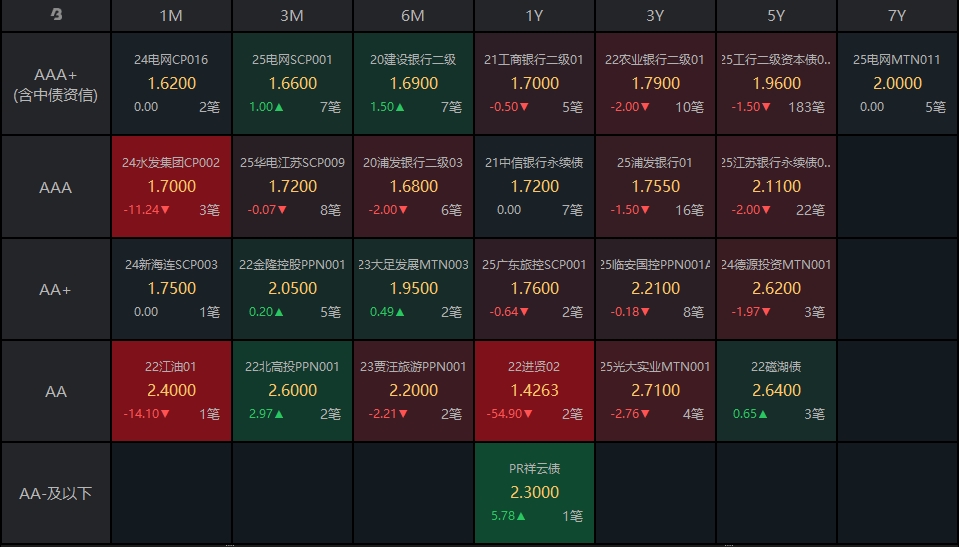The image size is (959, 547).
Task: Open the 25电网SCP001 bond cell
Action: click(292, 84)
